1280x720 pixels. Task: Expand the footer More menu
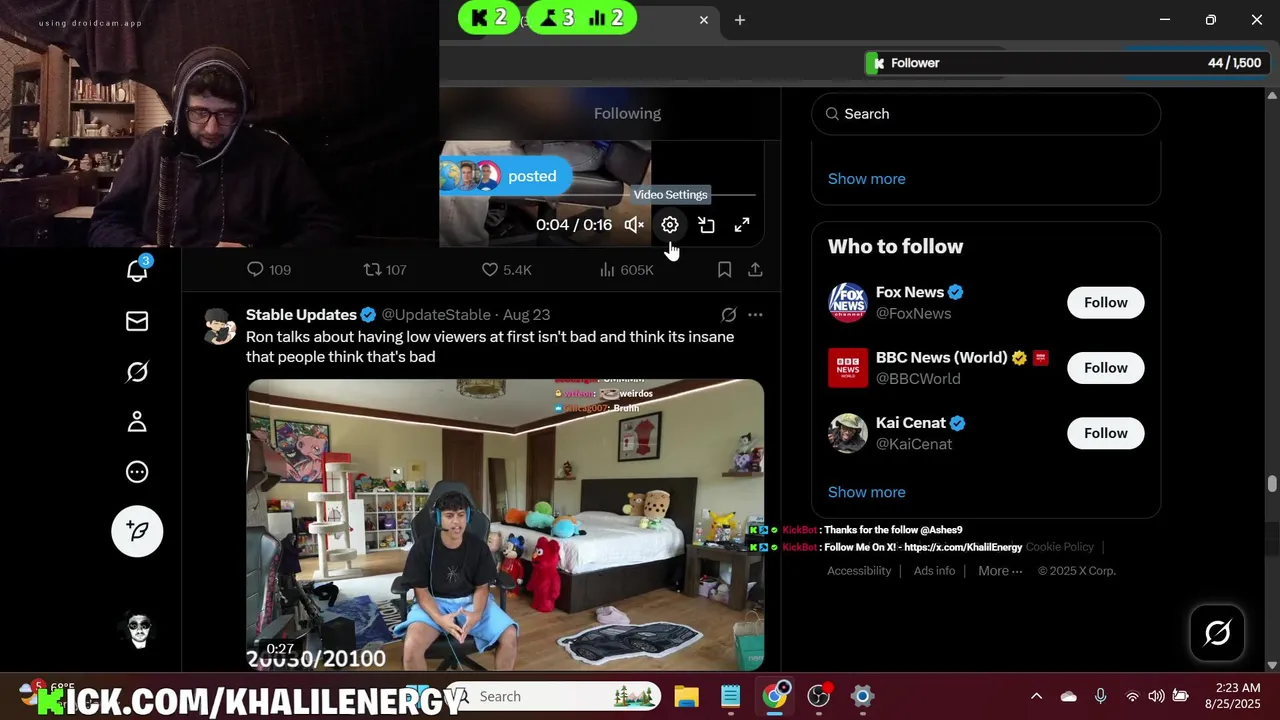point(1000,571)
